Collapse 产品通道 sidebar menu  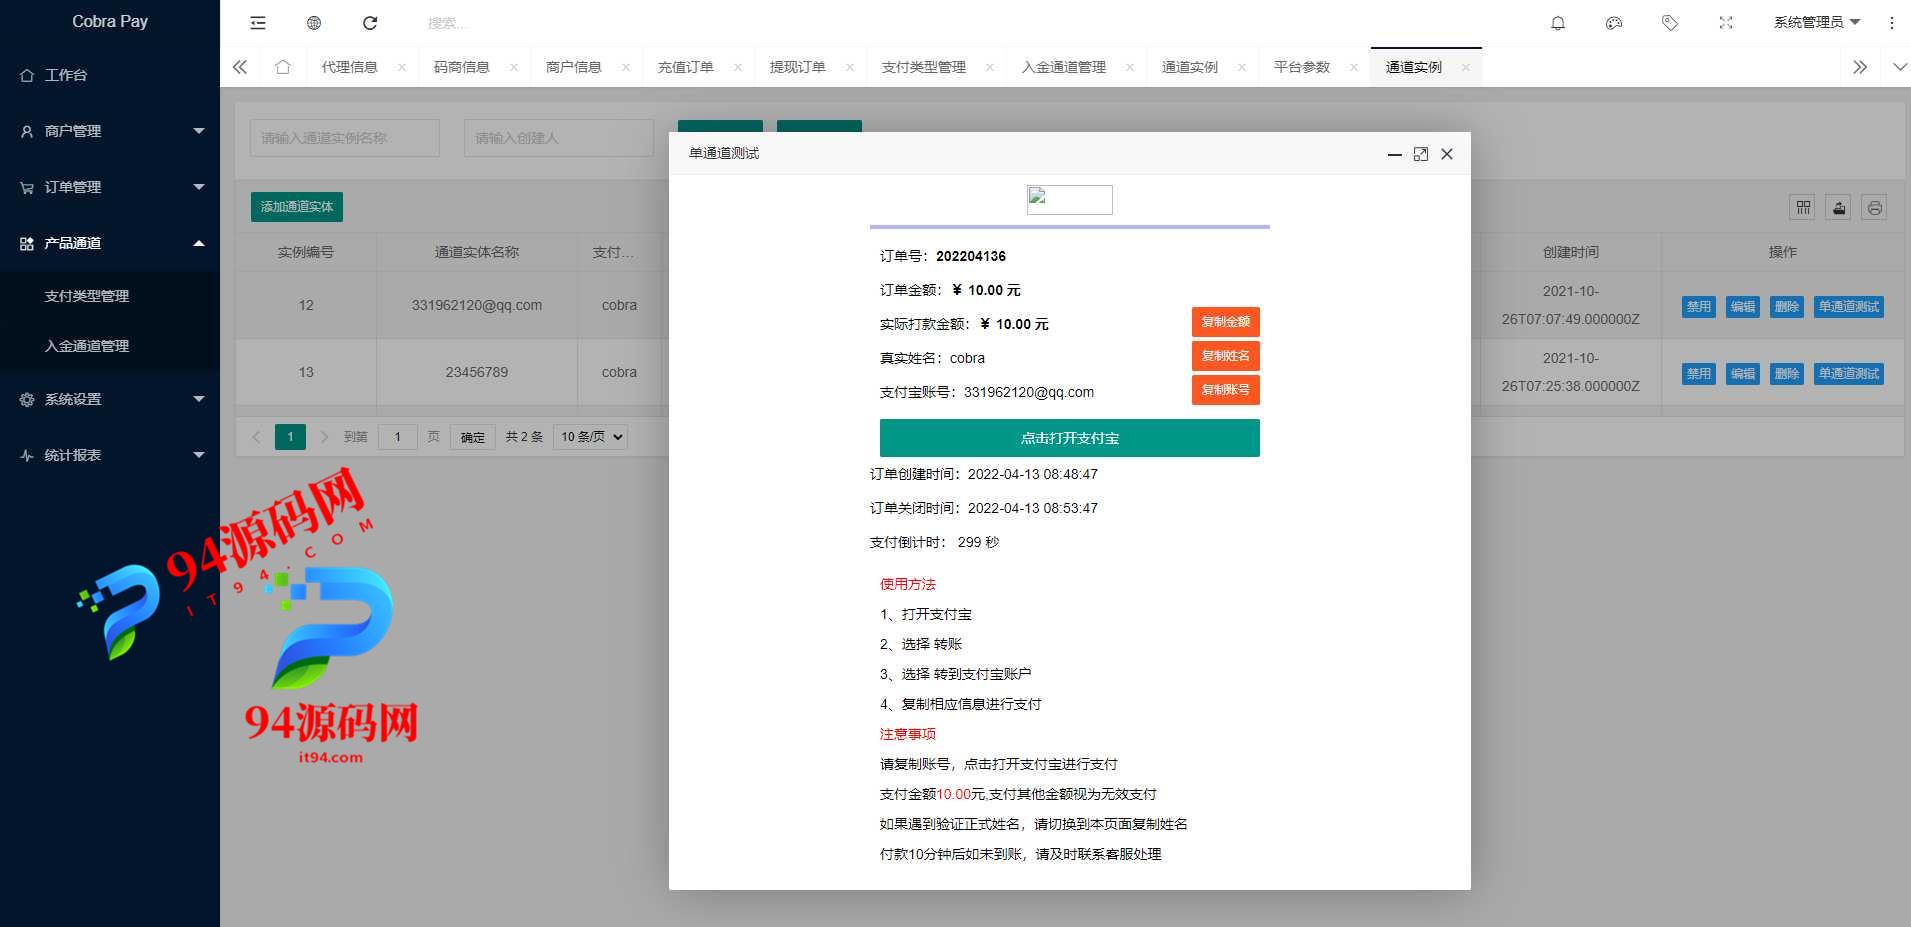point(110,243)
